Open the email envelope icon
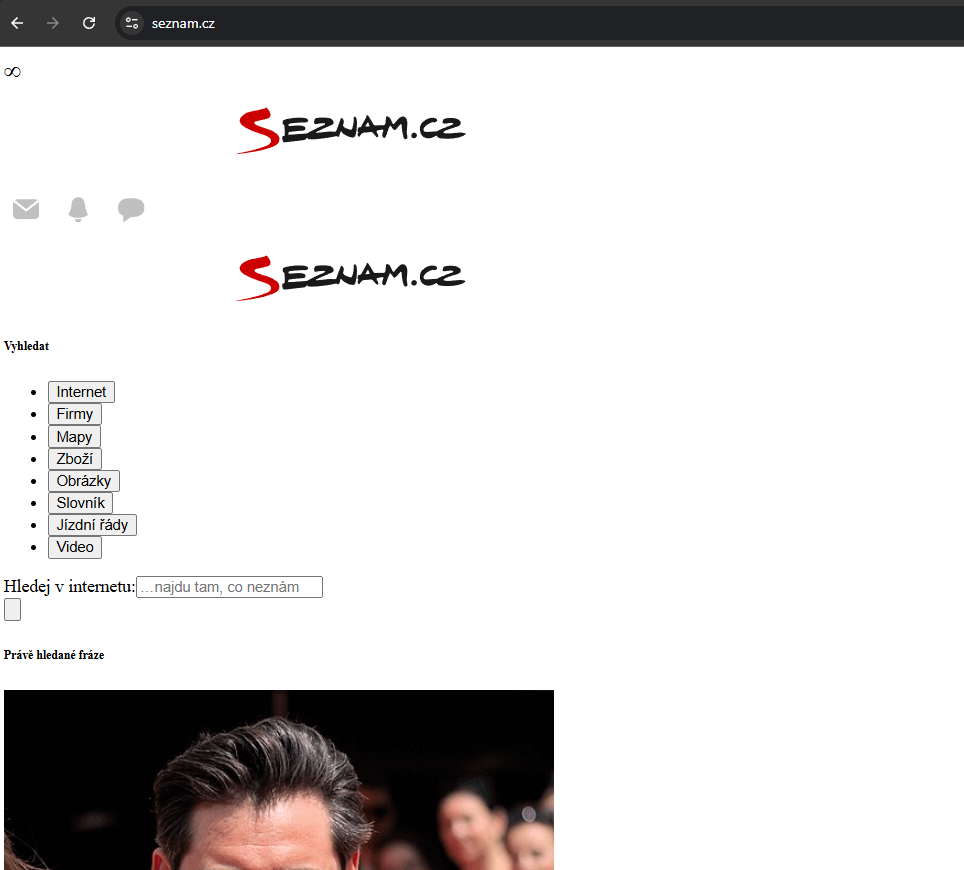The height and width of the screenshot is (870, 964). click(26, 209)
